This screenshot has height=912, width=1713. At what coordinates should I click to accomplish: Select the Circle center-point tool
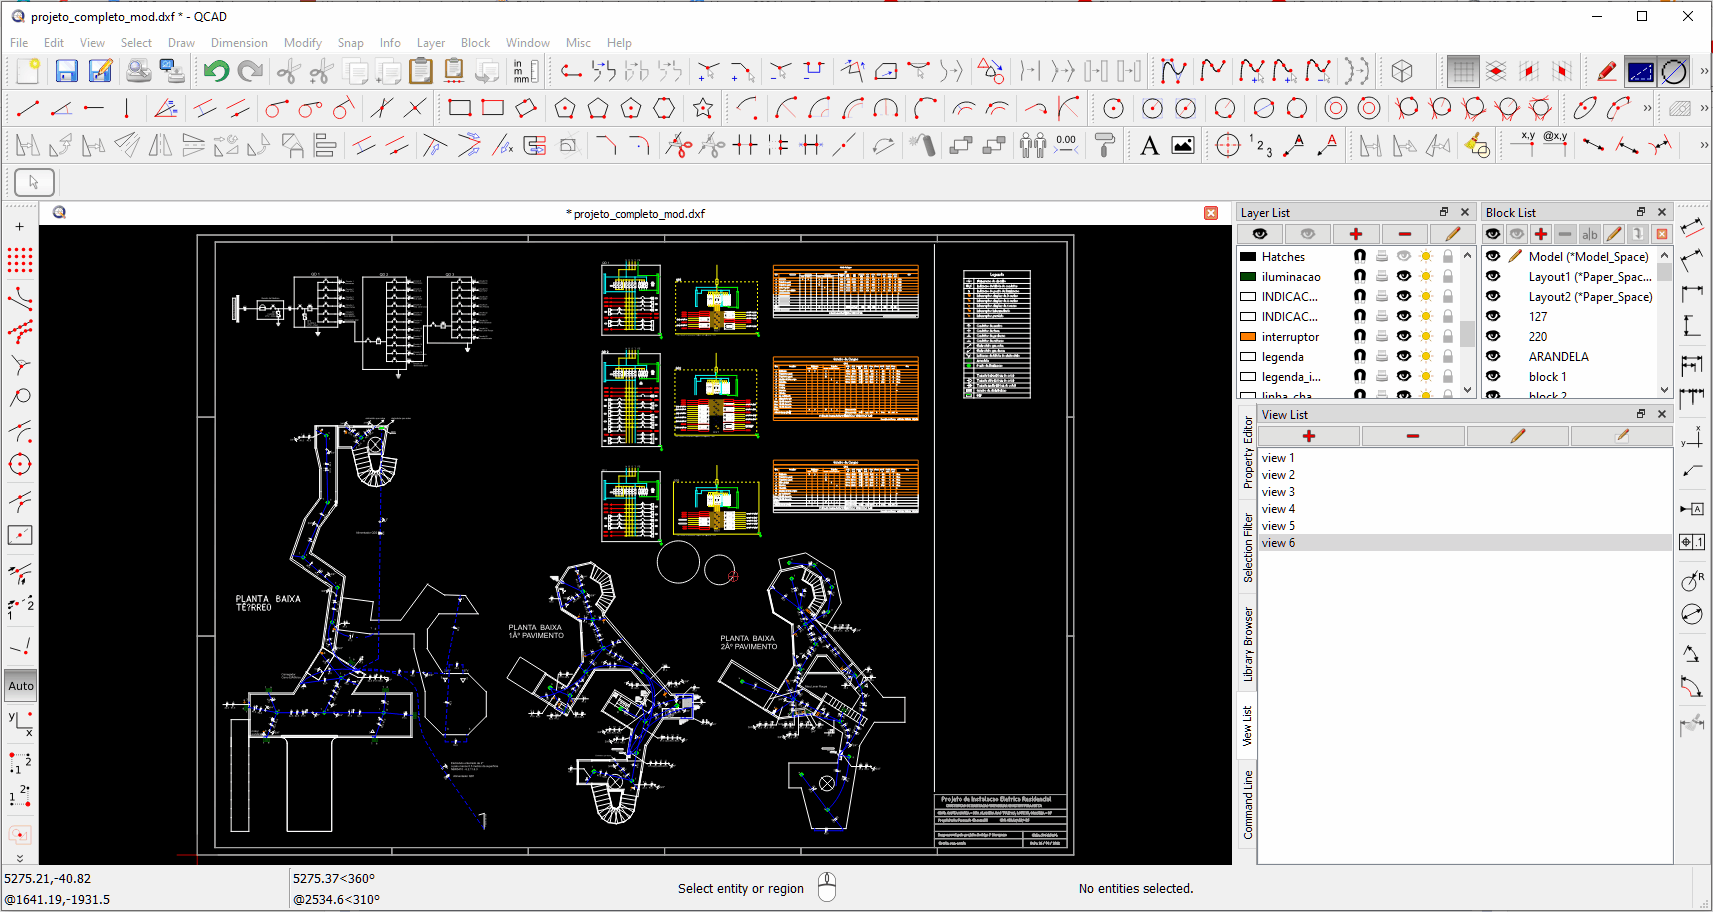click(x=1113, y=108)
